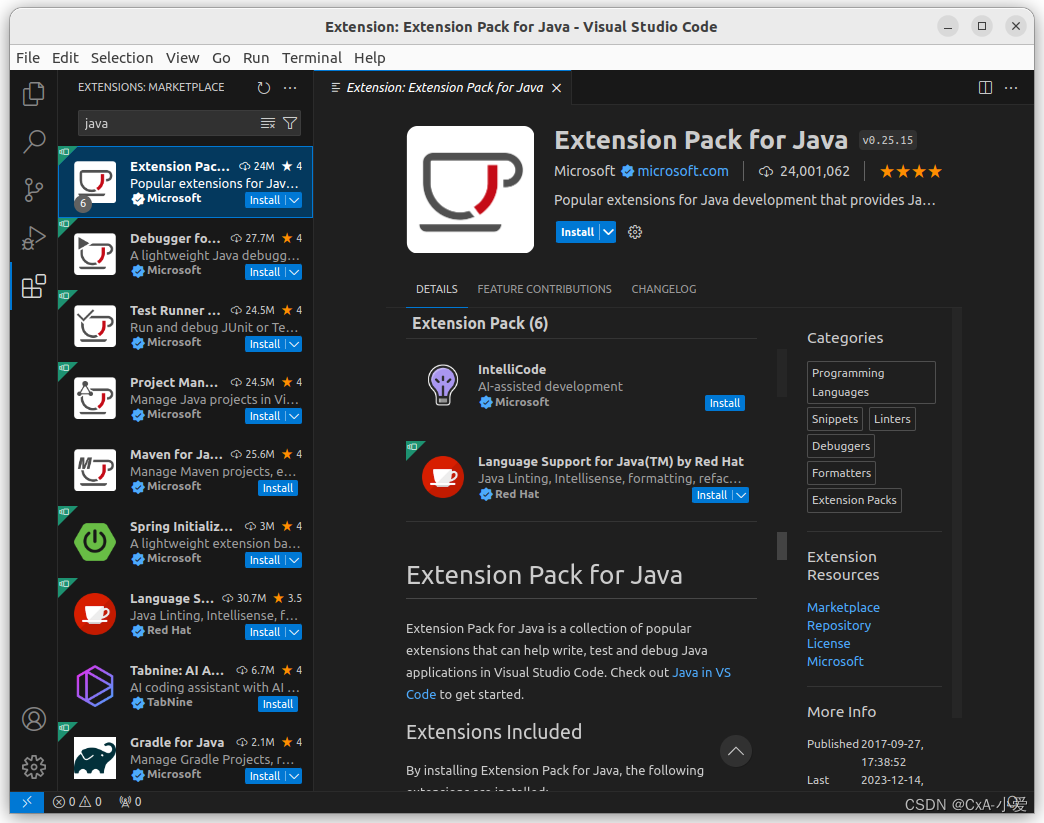This screenshot has width=1044, height=823.
Task: Open the Repository resource link
Action: [x=838, y=625]
